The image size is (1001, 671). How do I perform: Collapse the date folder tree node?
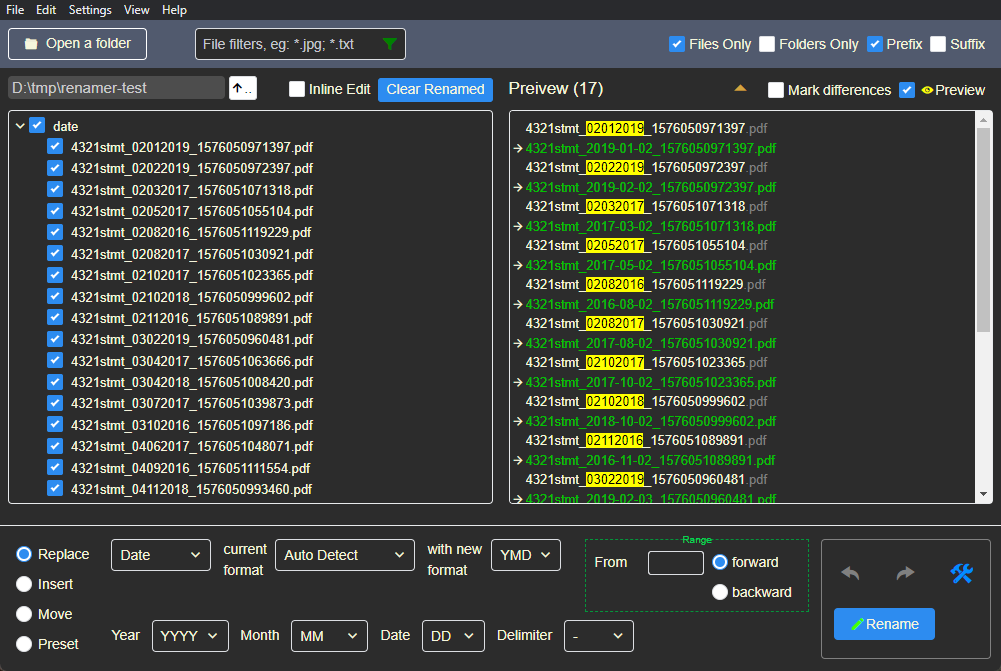tap(20, 126)
